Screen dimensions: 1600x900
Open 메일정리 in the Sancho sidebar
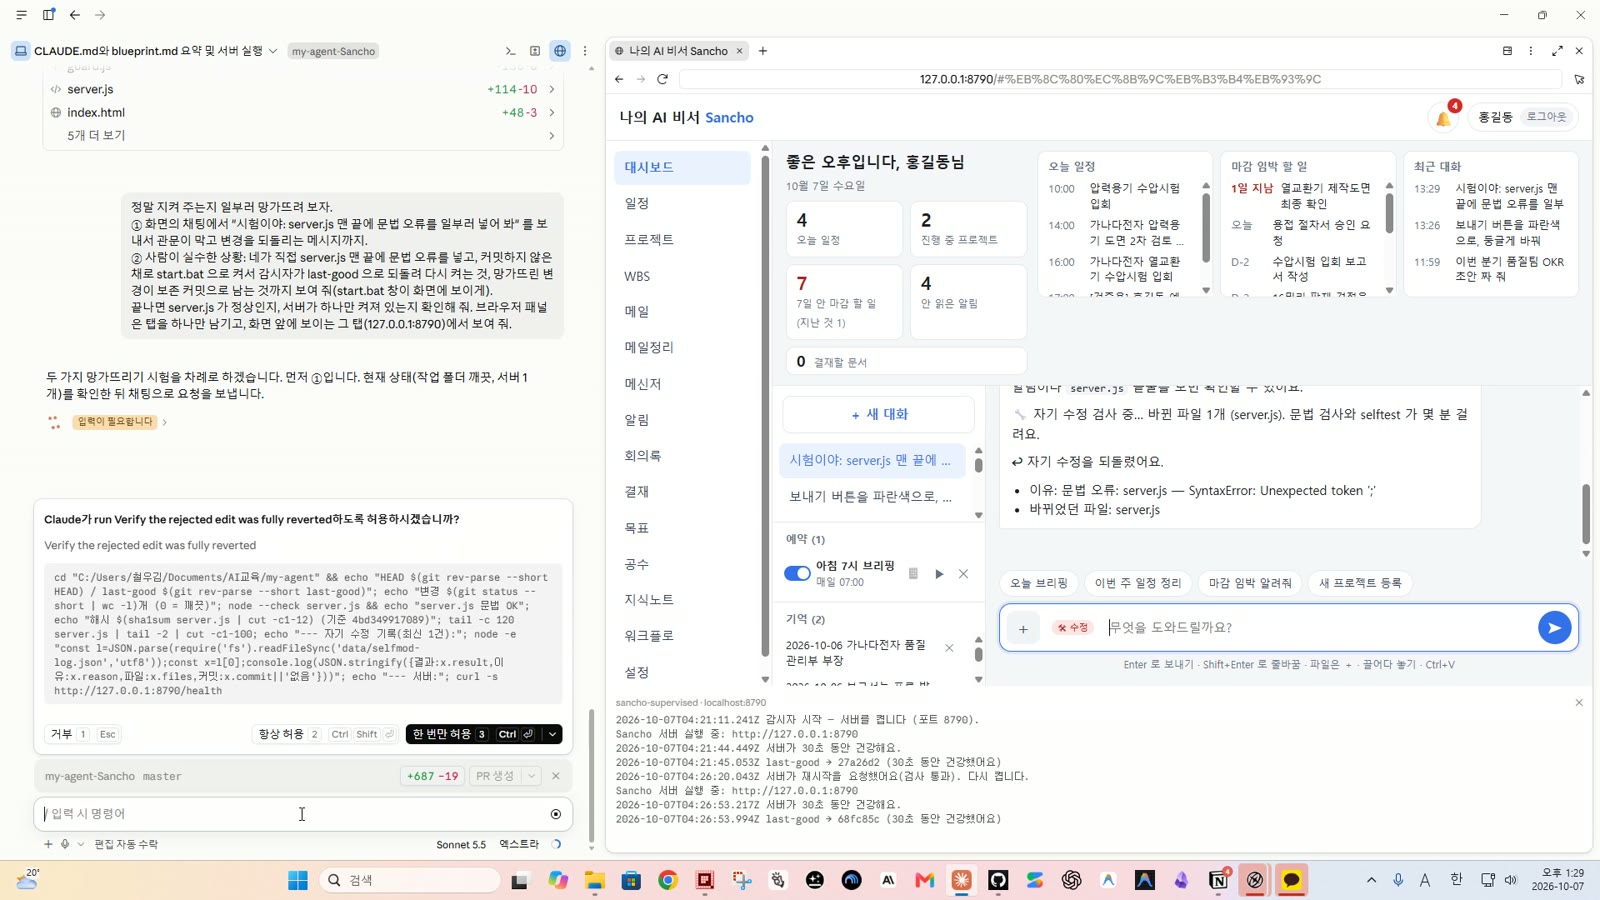click(682, 348)
